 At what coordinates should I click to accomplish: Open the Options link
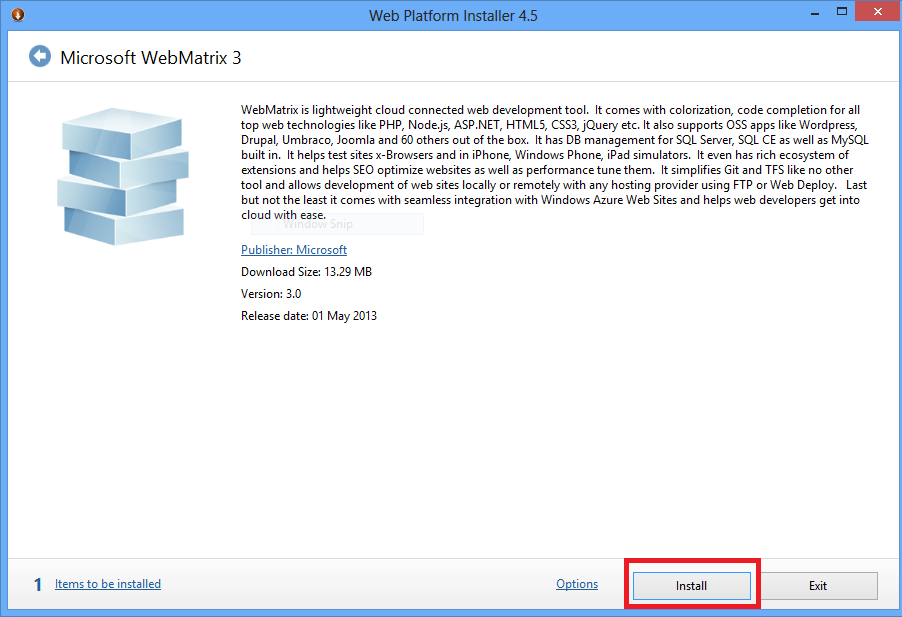[x=577, y=584]
